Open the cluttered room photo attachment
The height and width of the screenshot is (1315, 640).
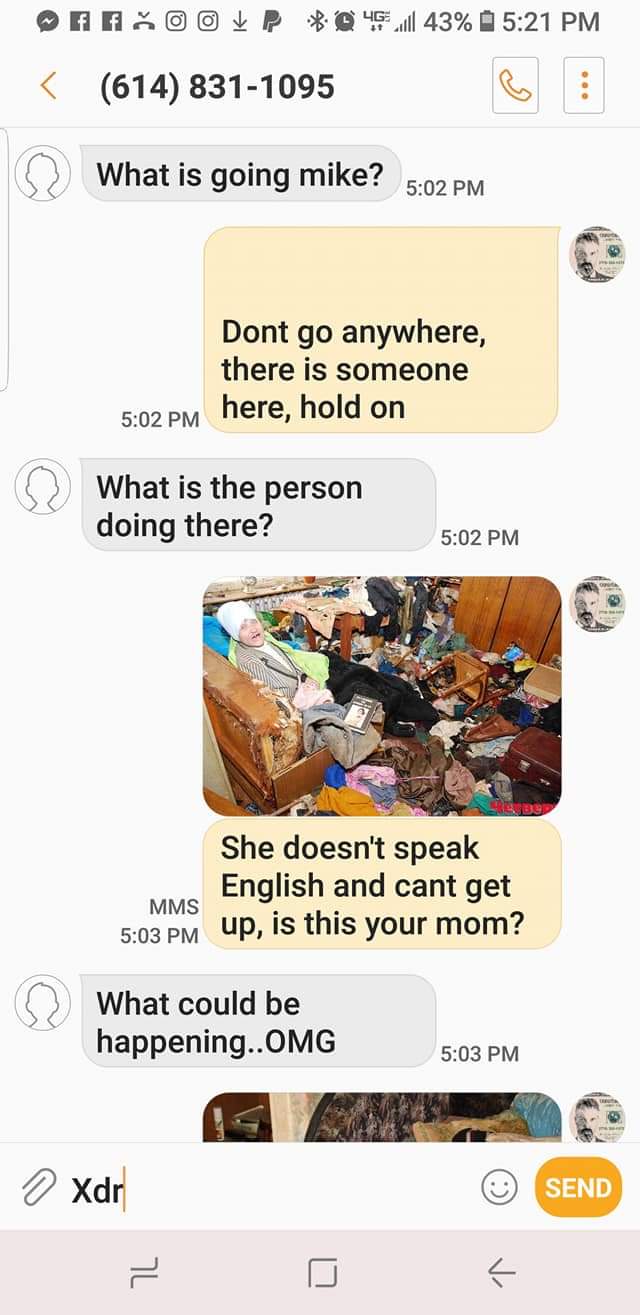[382, 695]
